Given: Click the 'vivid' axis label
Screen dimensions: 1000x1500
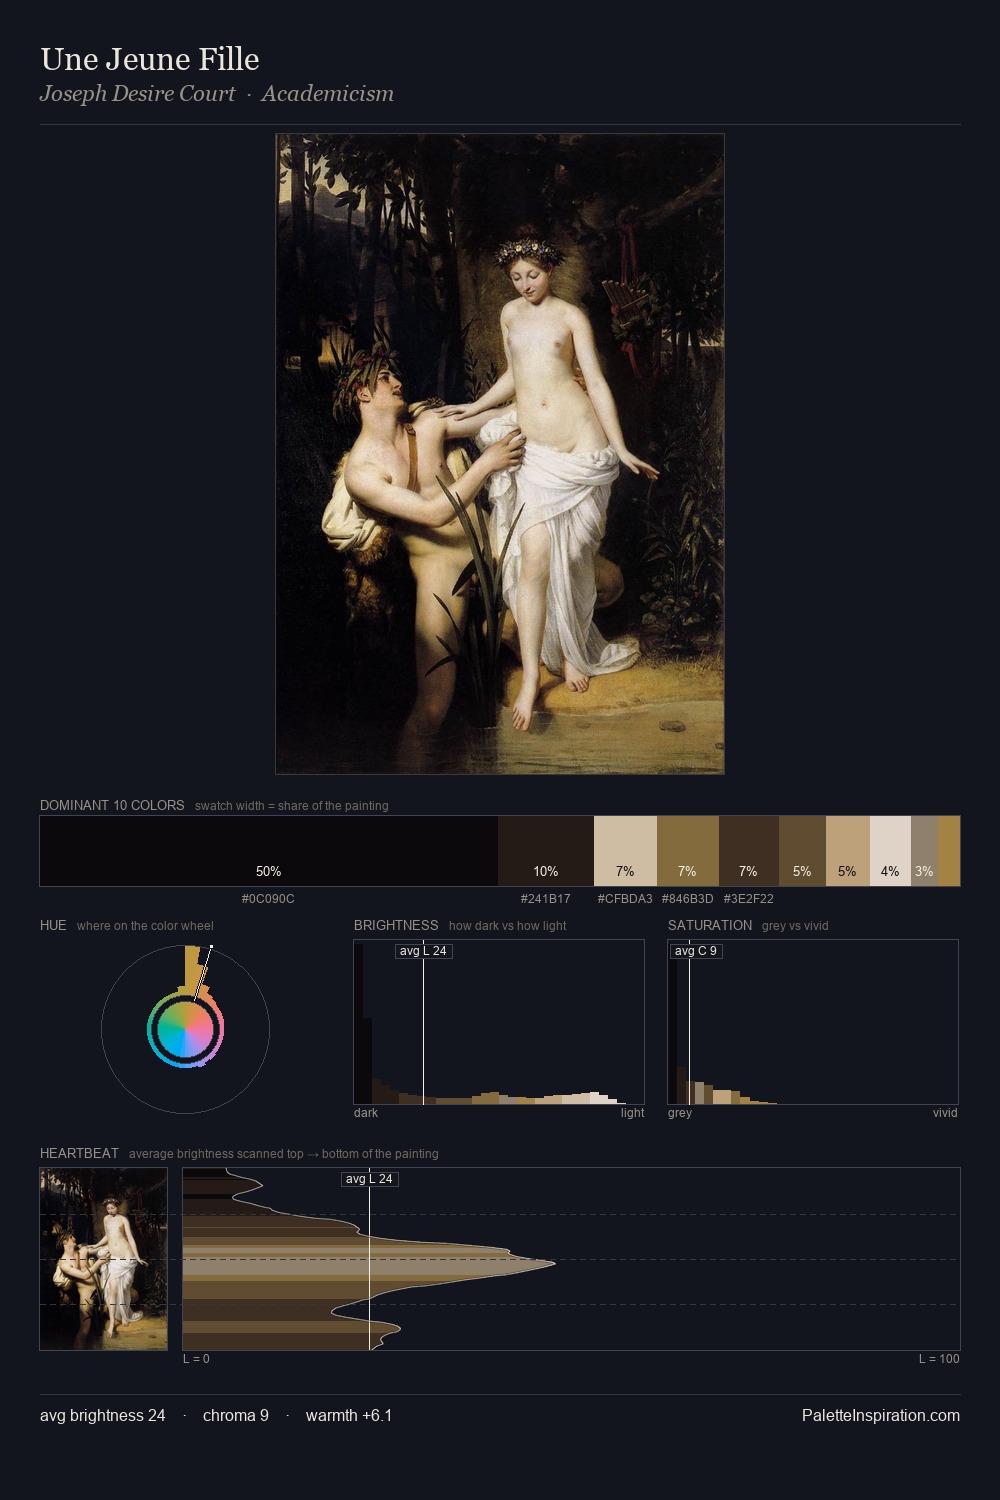Looking at the screenshot, I should click(x=945, y=1113).
